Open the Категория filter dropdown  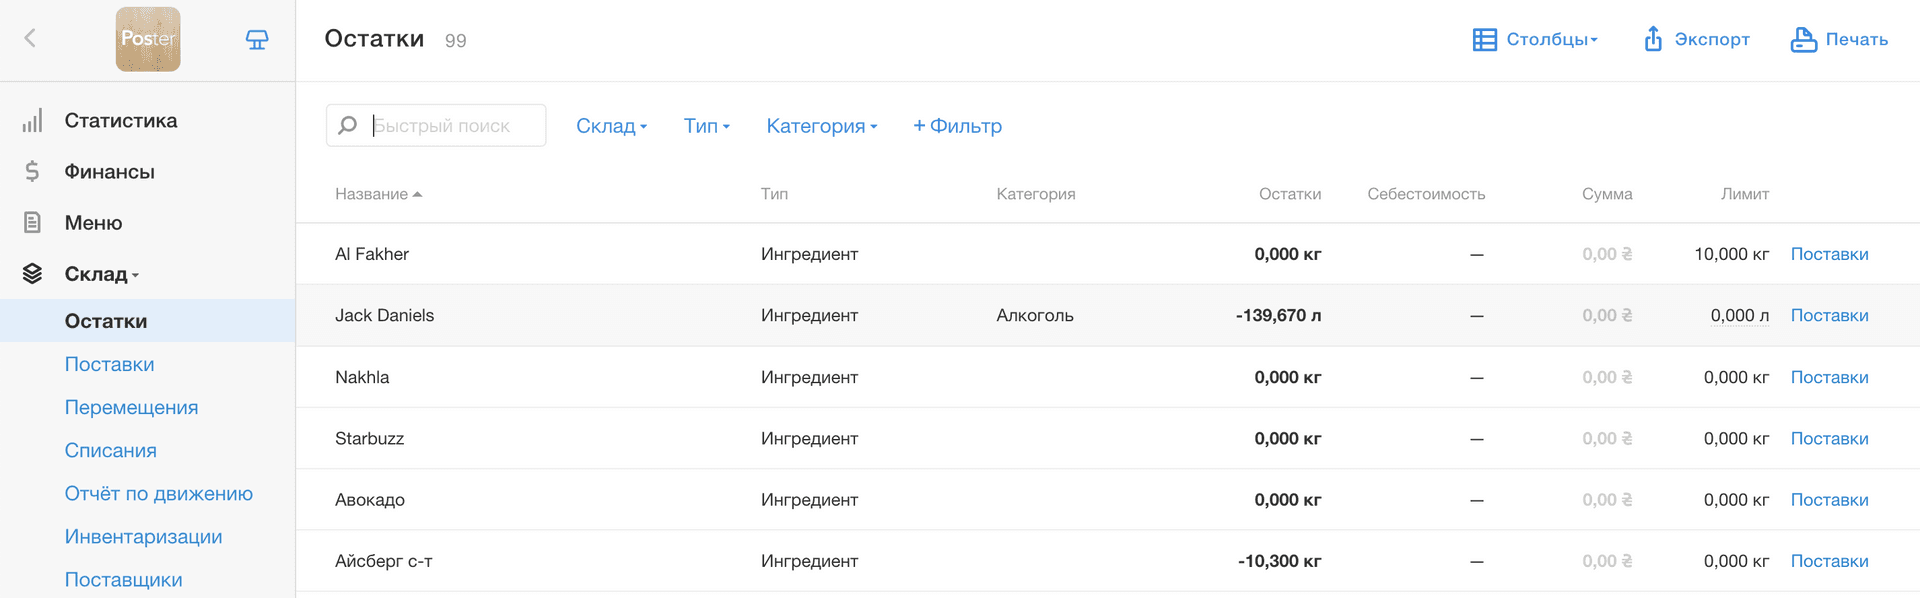click(821, 126)
